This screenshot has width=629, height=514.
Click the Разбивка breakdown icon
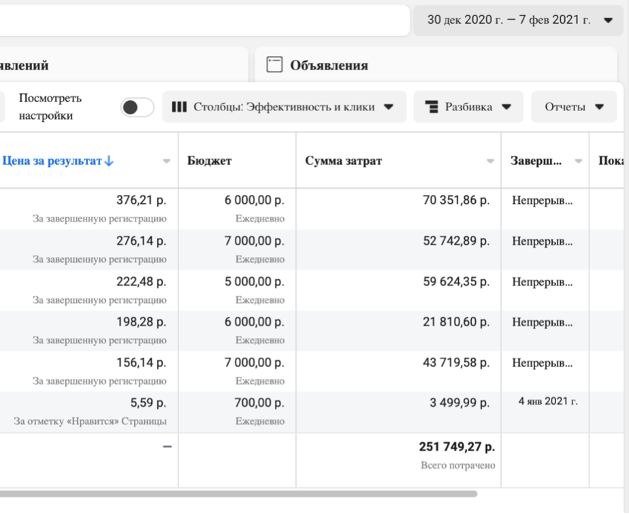coord(431,107)
